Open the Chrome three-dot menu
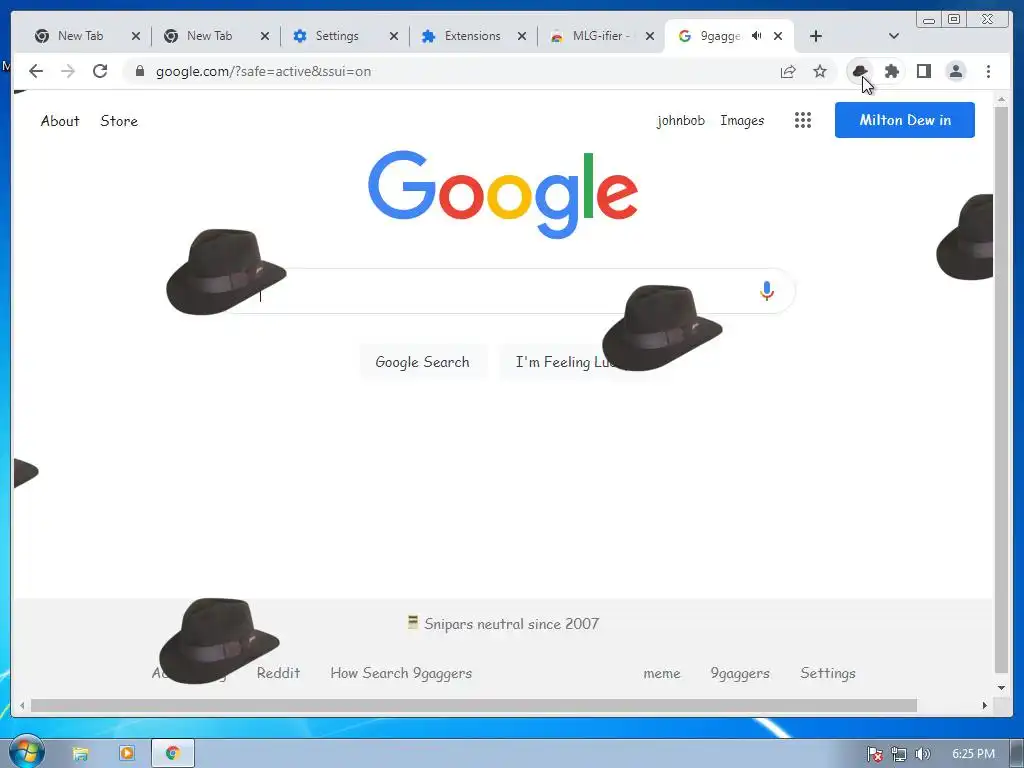This screenshot has width=1024, height=768. click(x=988, y=71)
